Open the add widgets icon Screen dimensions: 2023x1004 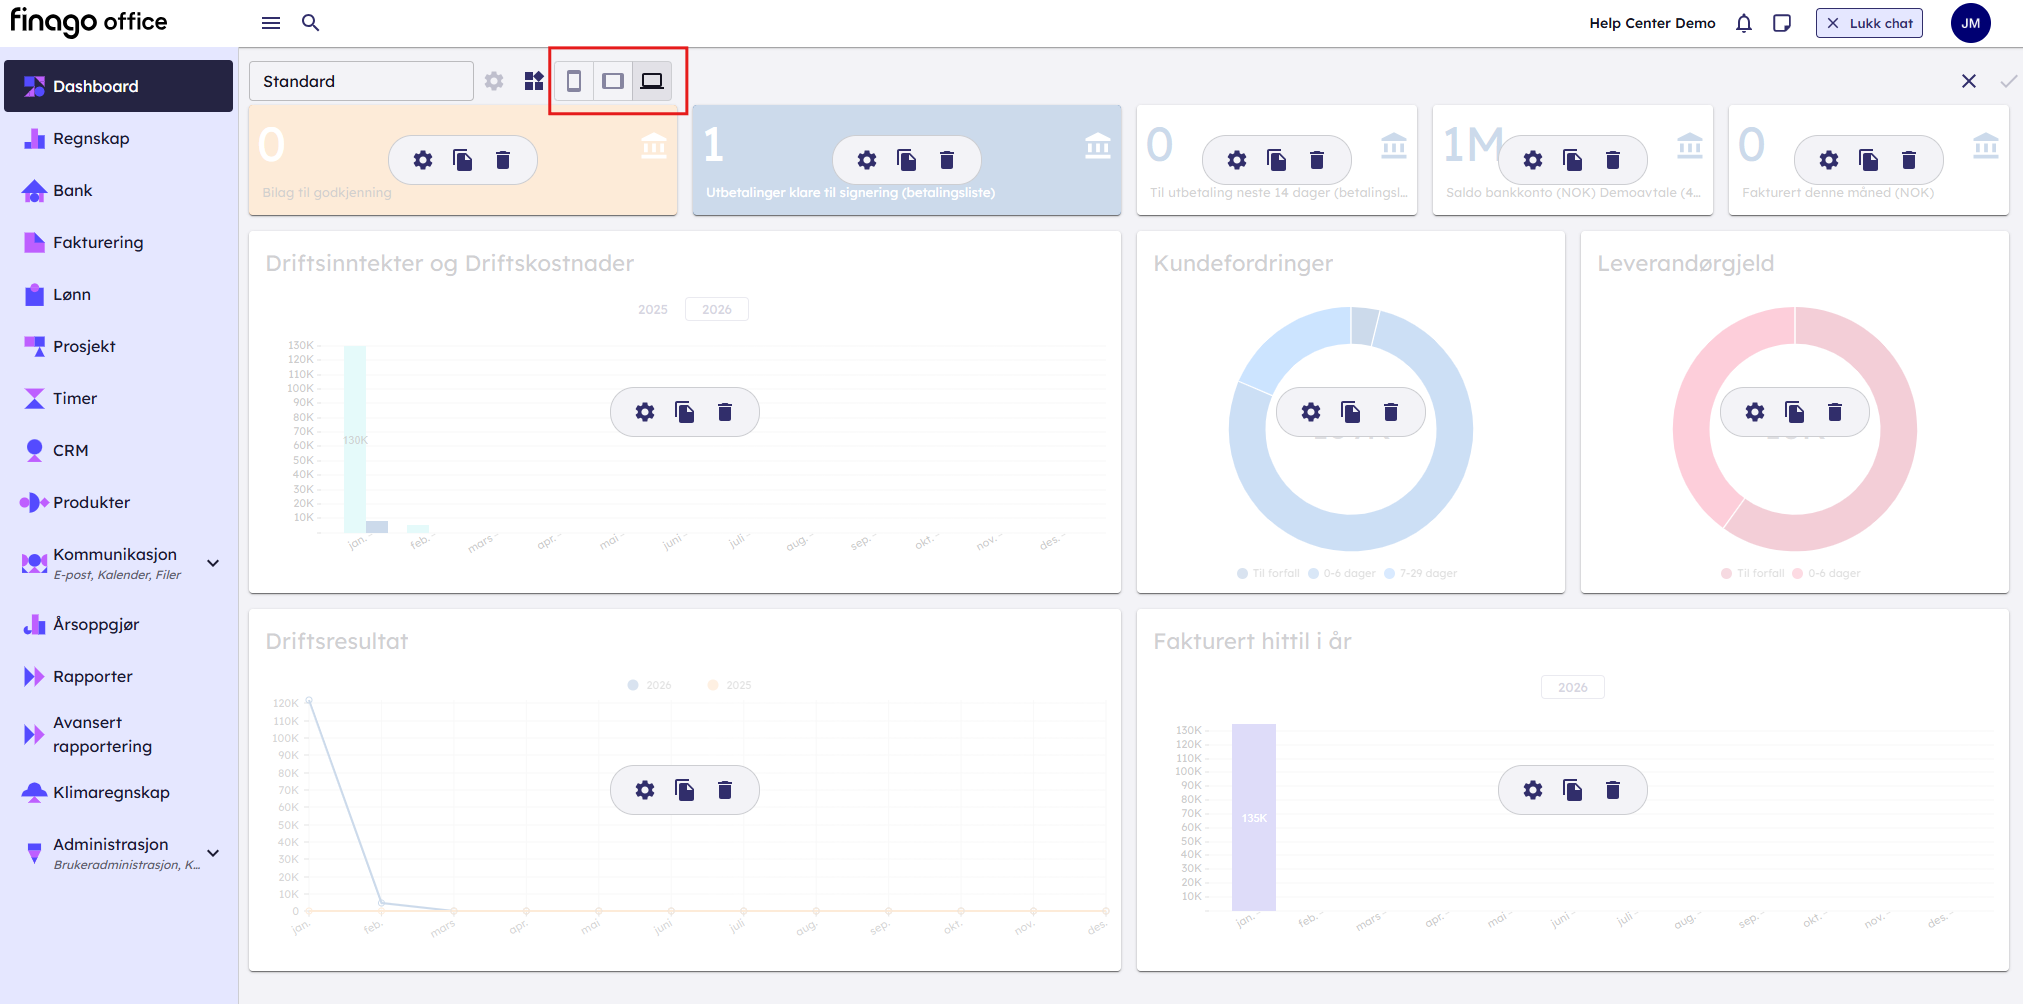coord(534,81)
